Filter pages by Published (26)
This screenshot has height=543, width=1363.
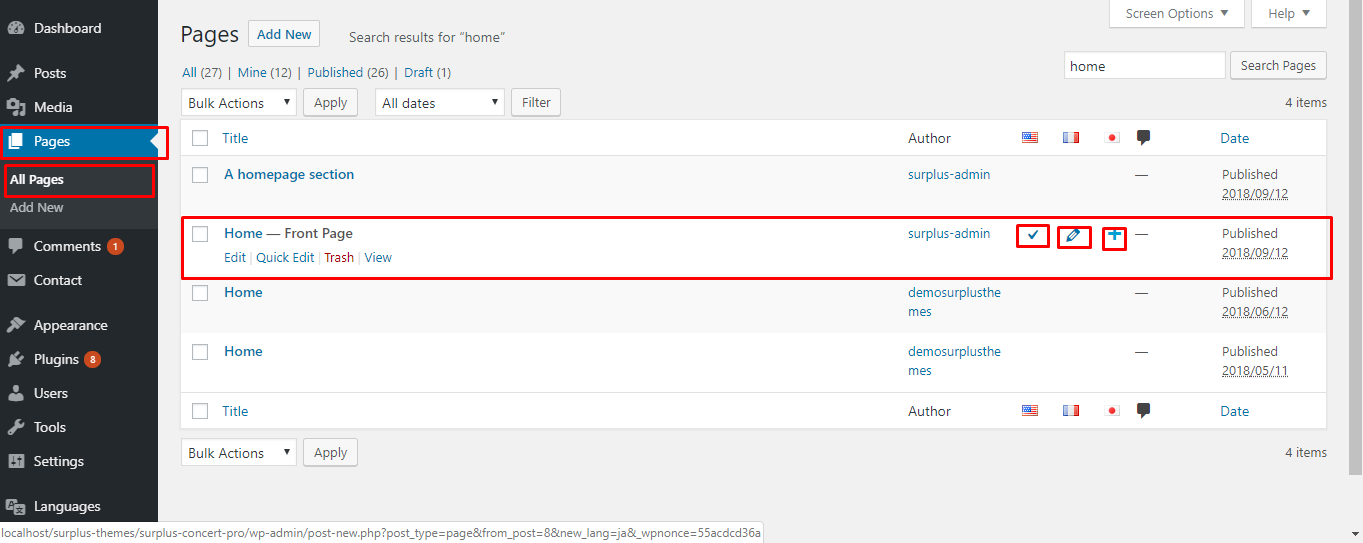tap(348, 72)
